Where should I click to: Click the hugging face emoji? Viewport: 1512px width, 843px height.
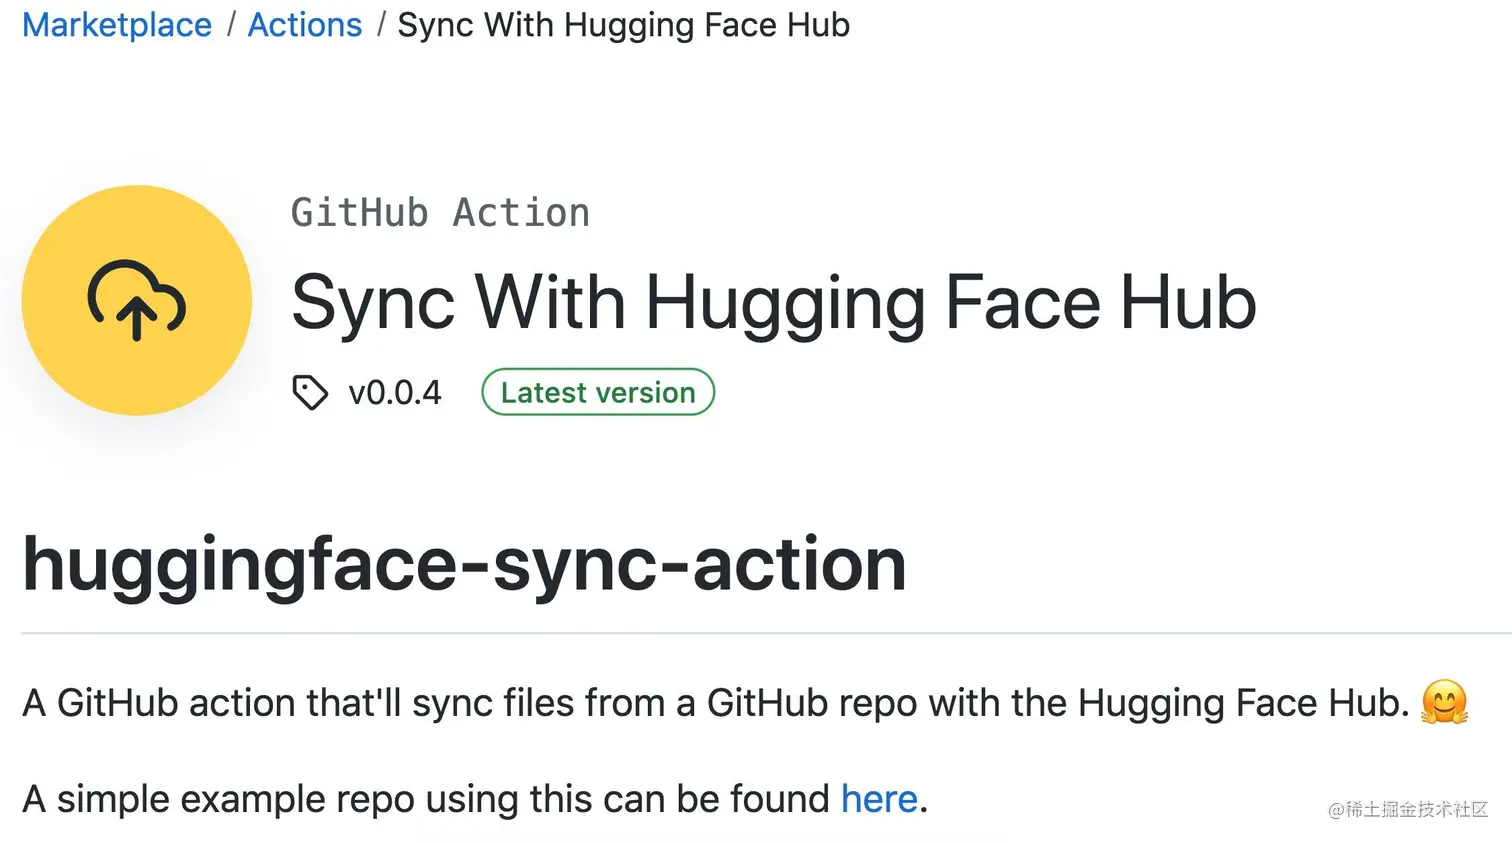[1445, 702]
